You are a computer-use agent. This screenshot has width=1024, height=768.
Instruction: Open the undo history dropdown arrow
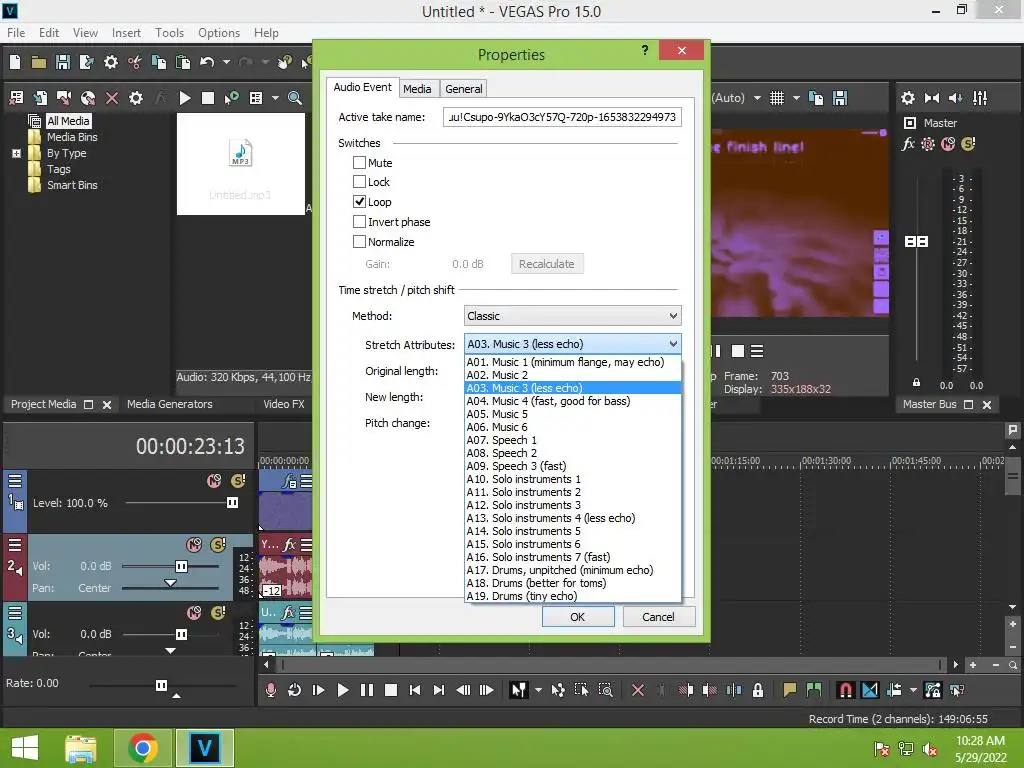click(226, 62)
